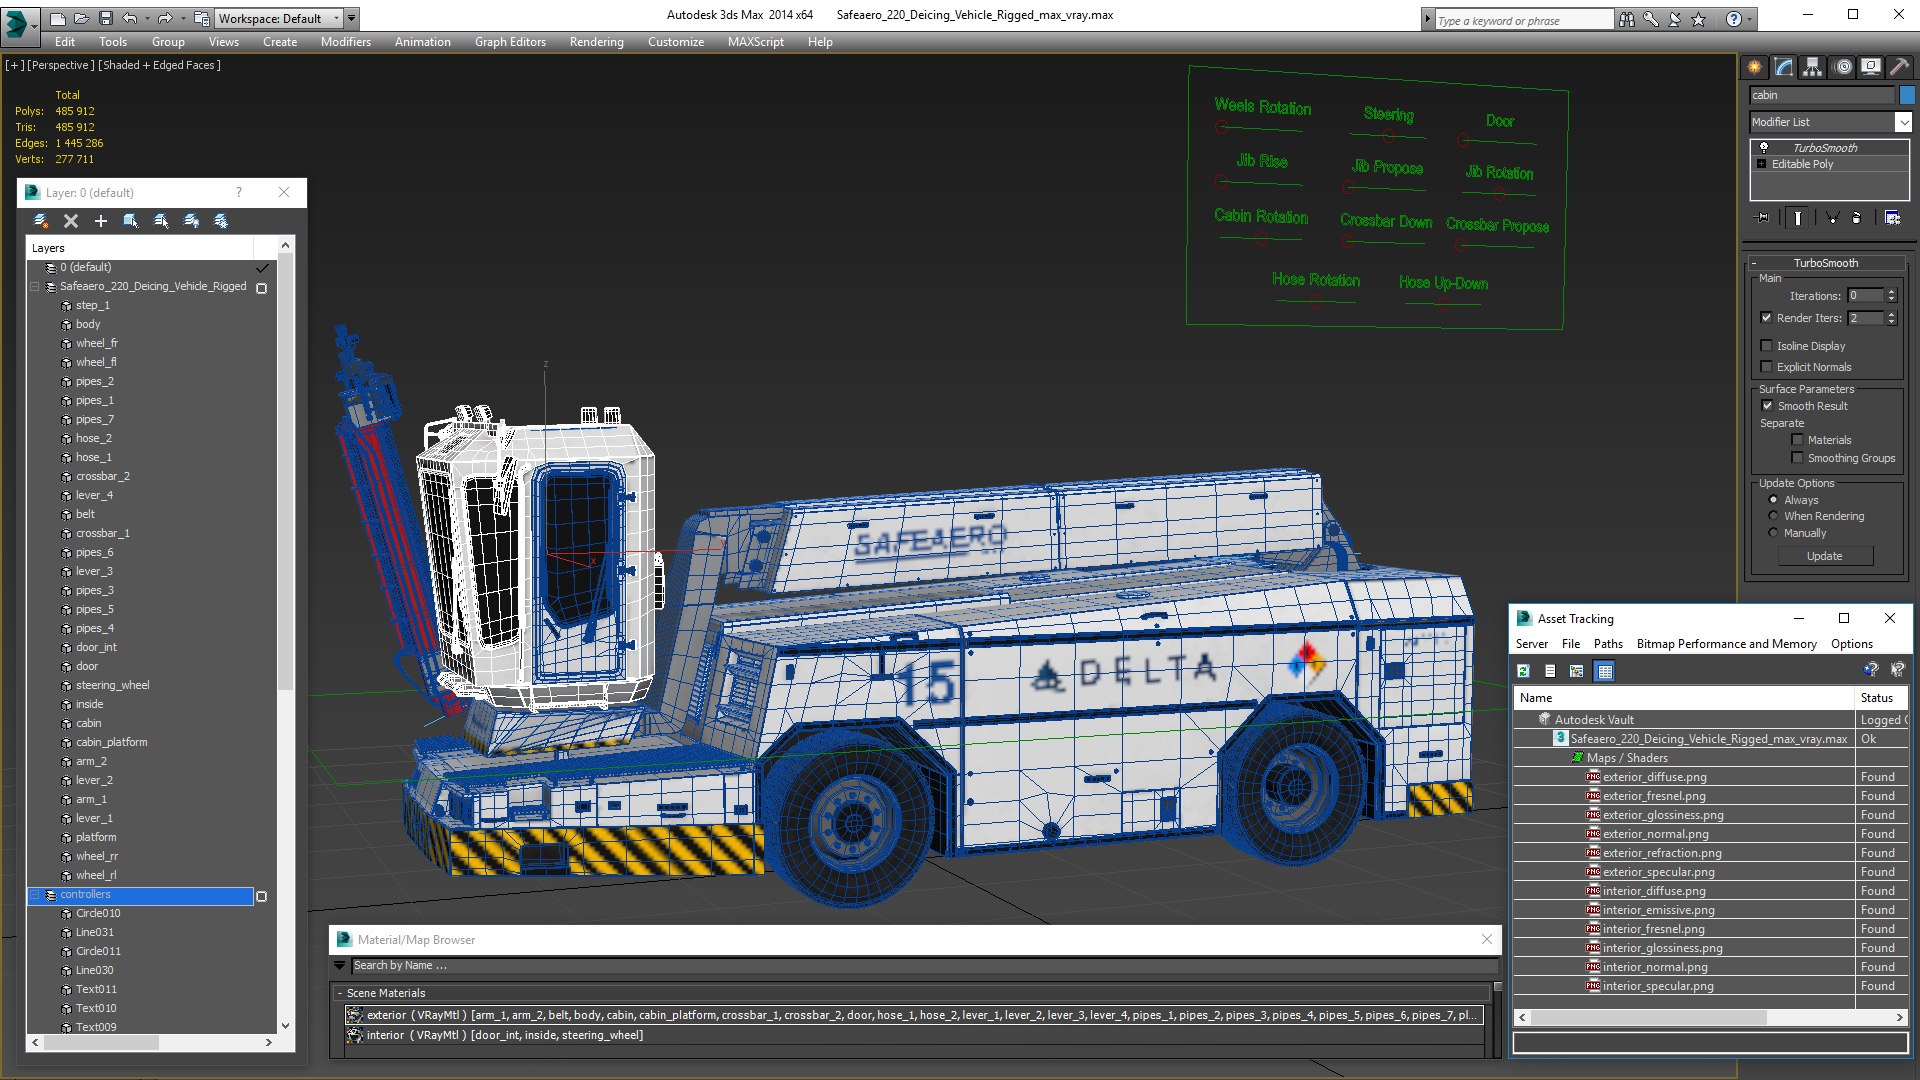Click Add Selected Objects plus icon
Screen dimensions: 1920x1080
(x=100, y=221)
